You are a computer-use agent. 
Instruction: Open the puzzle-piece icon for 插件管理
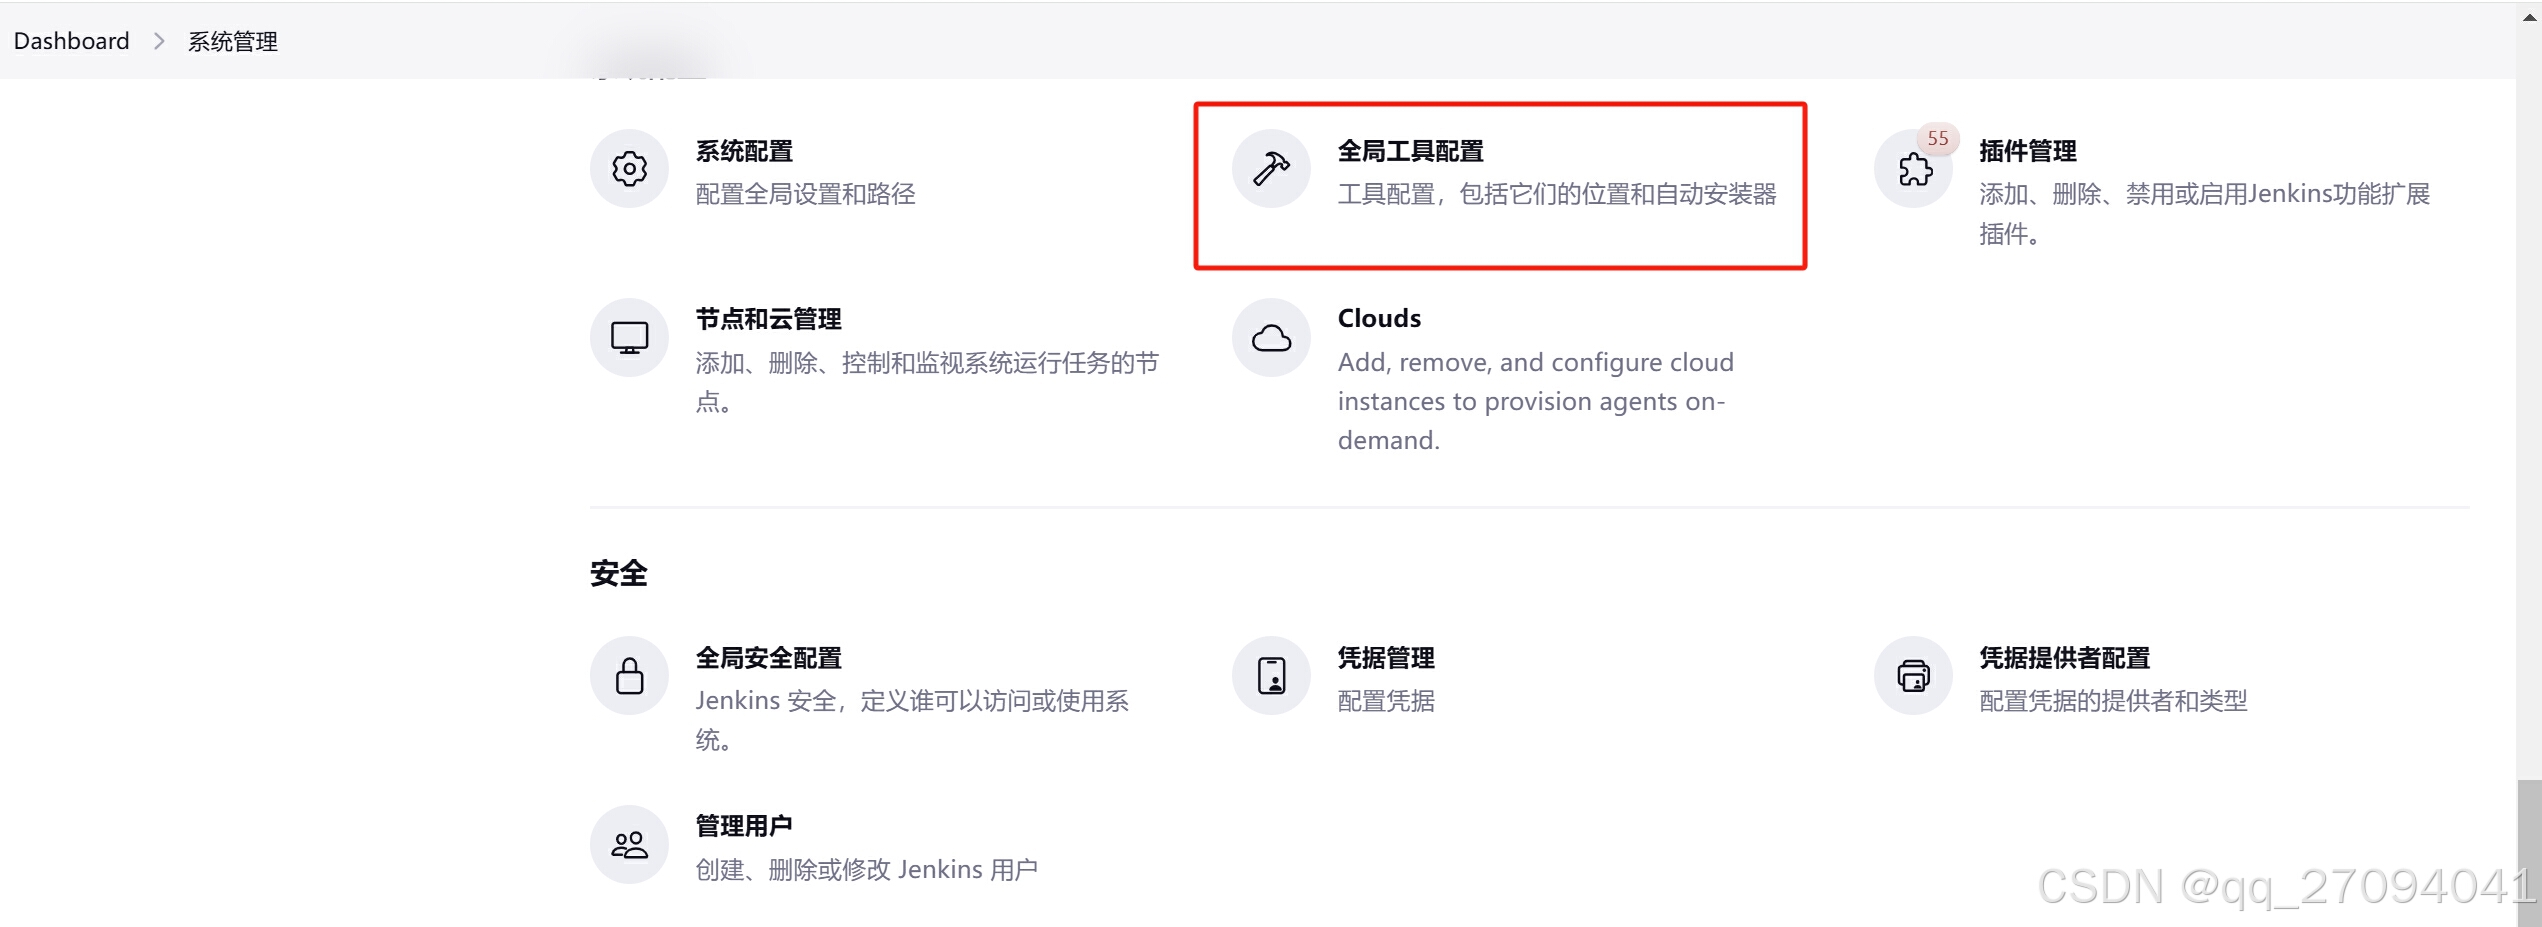(1913, 170)
